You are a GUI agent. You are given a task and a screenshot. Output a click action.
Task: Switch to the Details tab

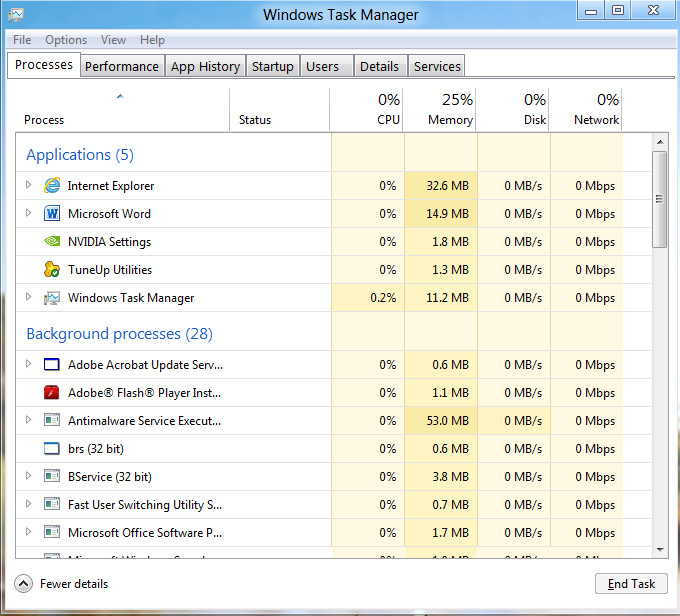pos(380,66)
